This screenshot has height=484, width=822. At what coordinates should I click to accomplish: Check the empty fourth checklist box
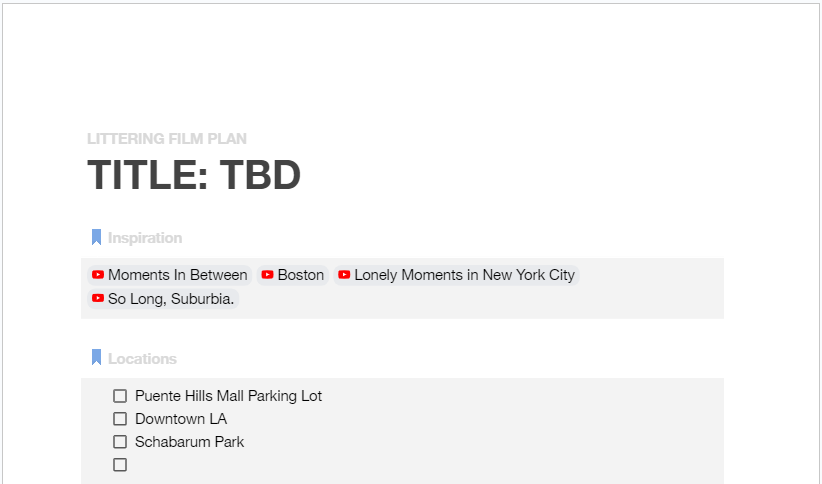(120, 465)
